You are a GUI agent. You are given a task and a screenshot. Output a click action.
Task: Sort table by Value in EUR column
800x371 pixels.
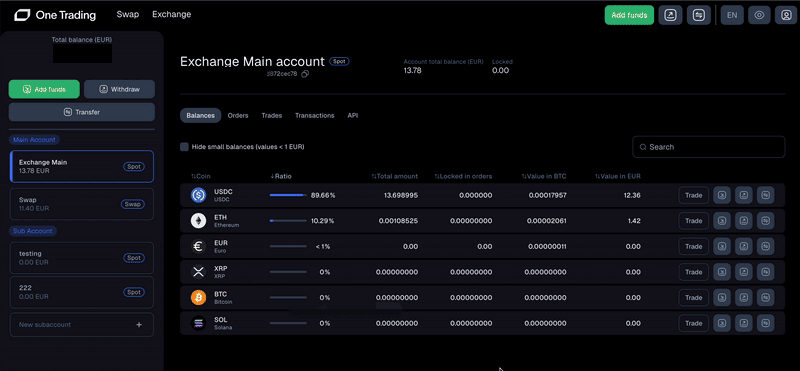617,176
